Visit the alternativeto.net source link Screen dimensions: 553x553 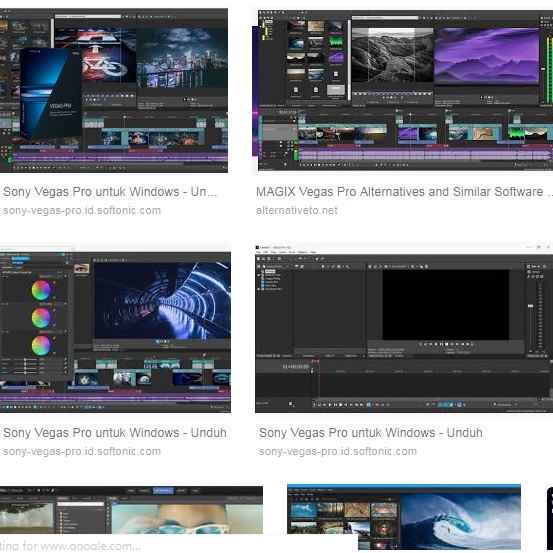click(x=297, y=211)
